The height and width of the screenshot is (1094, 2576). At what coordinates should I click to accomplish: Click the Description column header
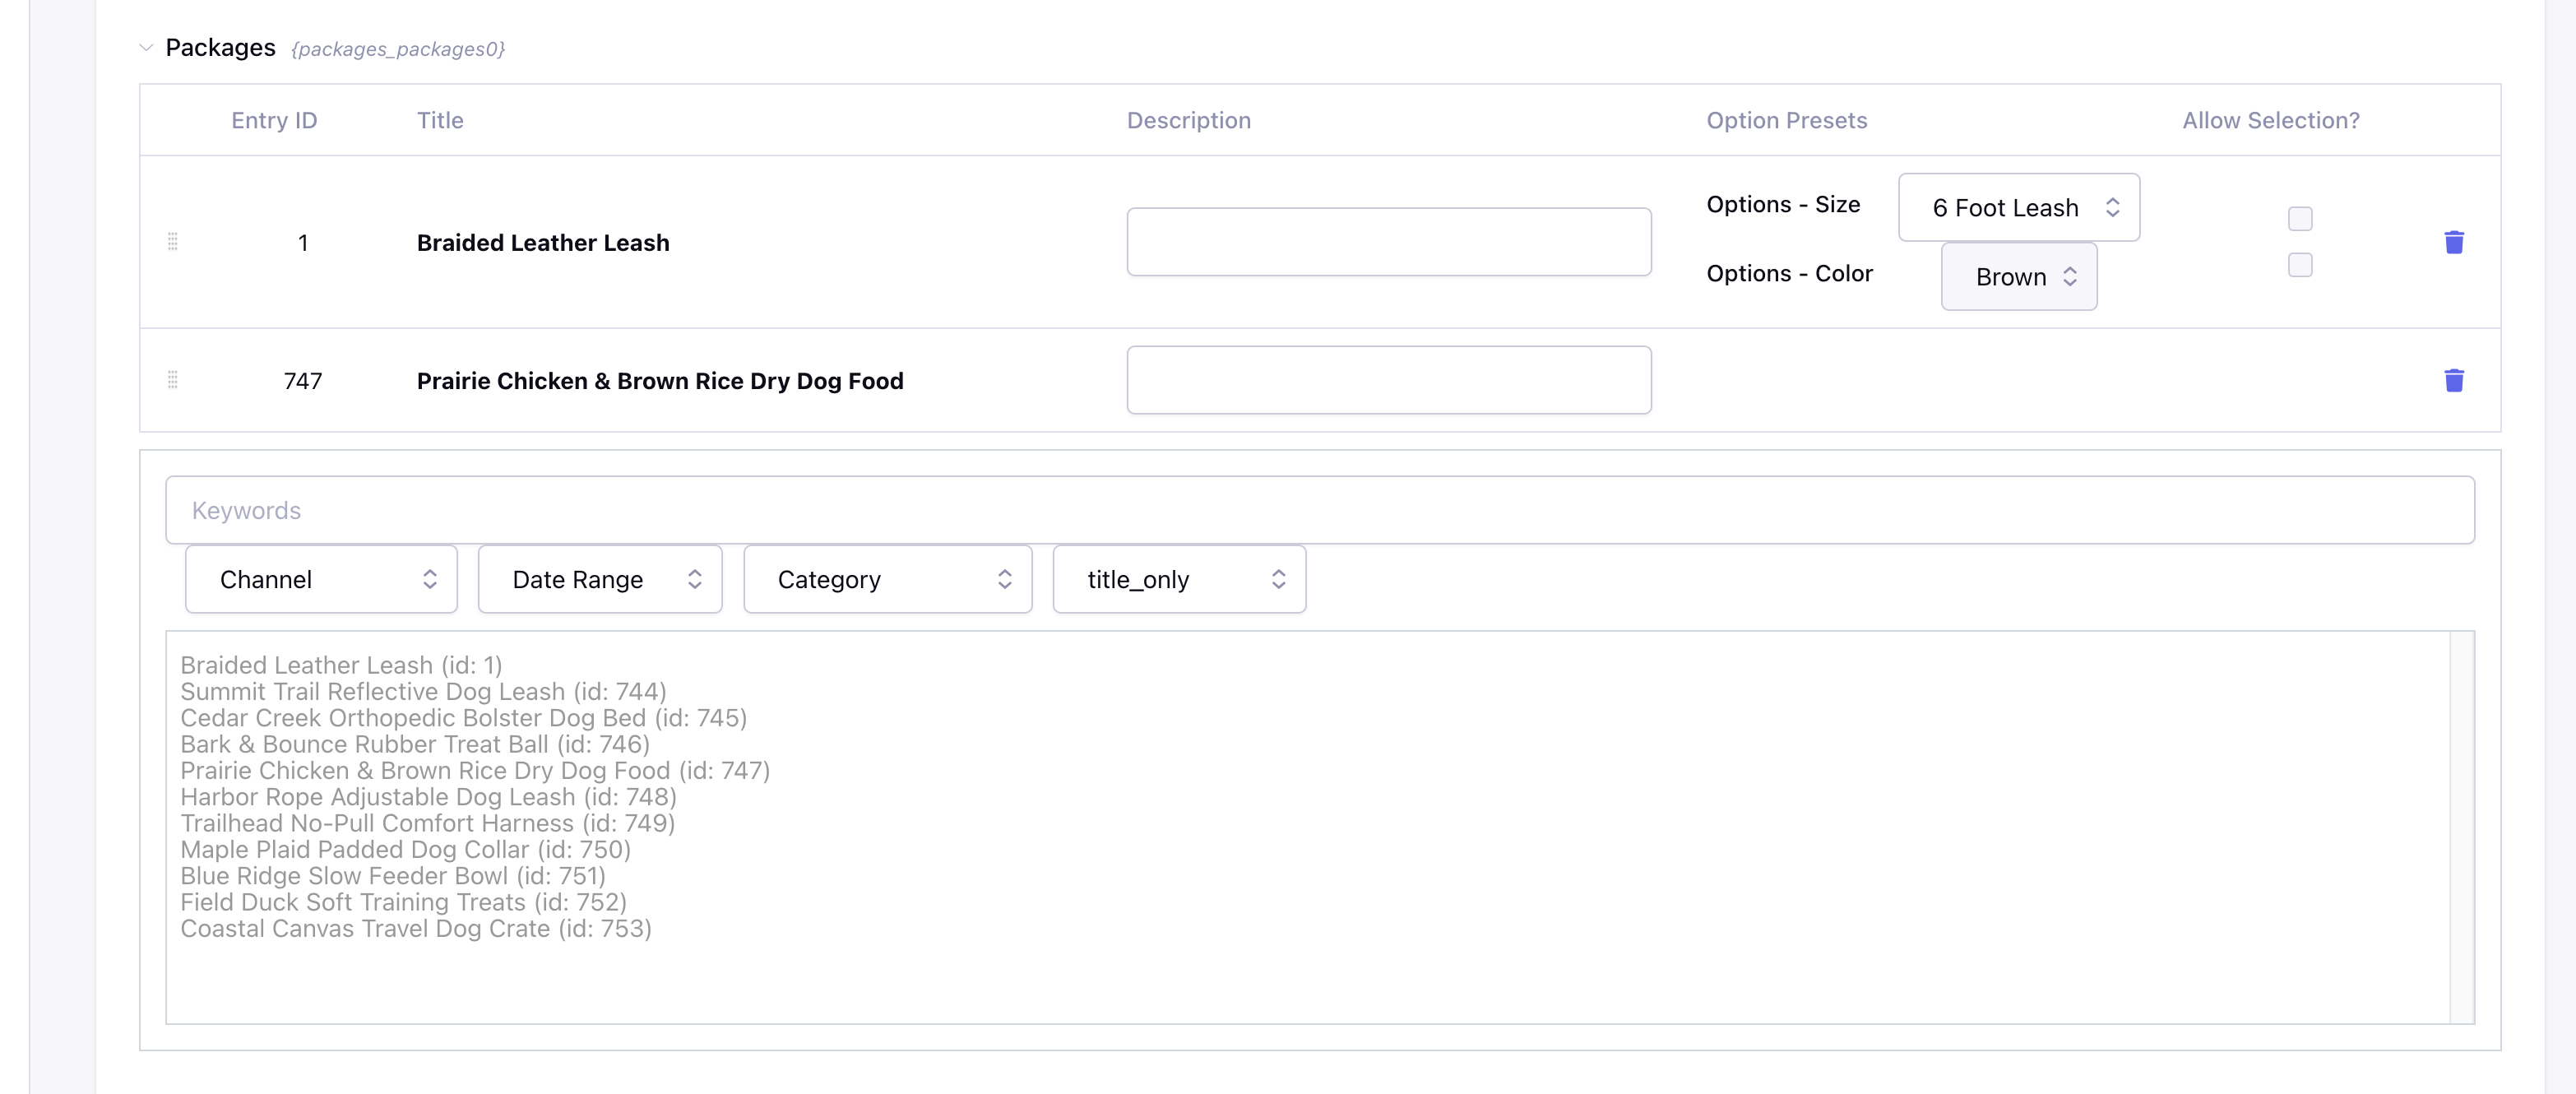pos(1189,120)
